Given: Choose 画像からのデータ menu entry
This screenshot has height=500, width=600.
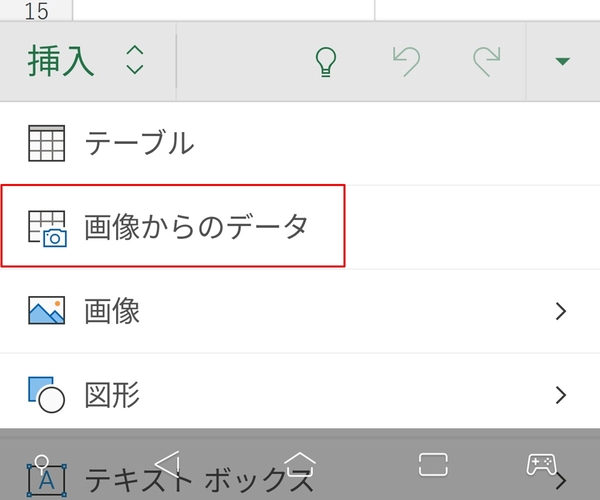Looking at the screenshot, I should pyautogui.click(x=196, y=227).
